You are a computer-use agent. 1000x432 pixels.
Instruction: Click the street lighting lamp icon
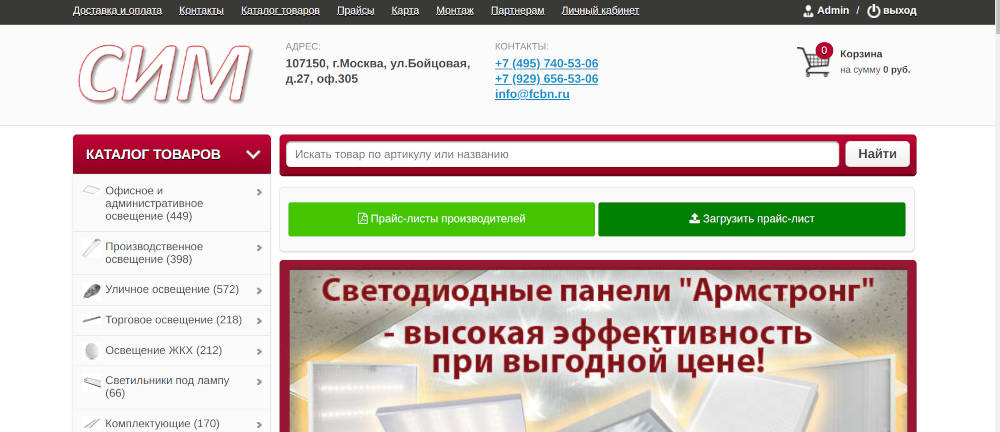pyautogui.click(x=91, y=290)
